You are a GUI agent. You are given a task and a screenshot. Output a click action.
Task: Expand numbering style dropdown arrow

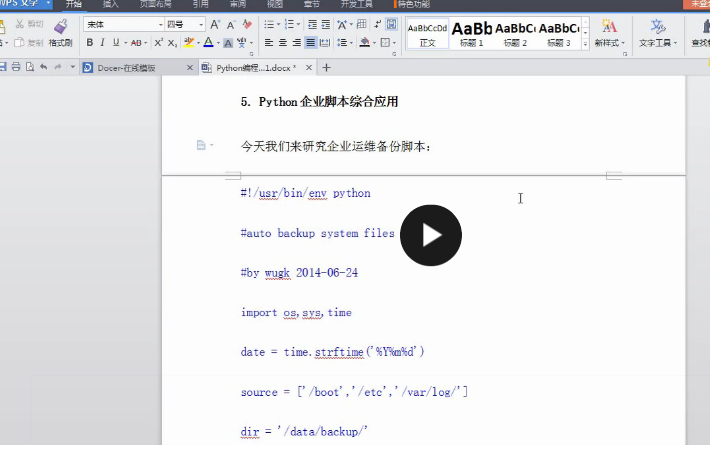coord(298,24)
